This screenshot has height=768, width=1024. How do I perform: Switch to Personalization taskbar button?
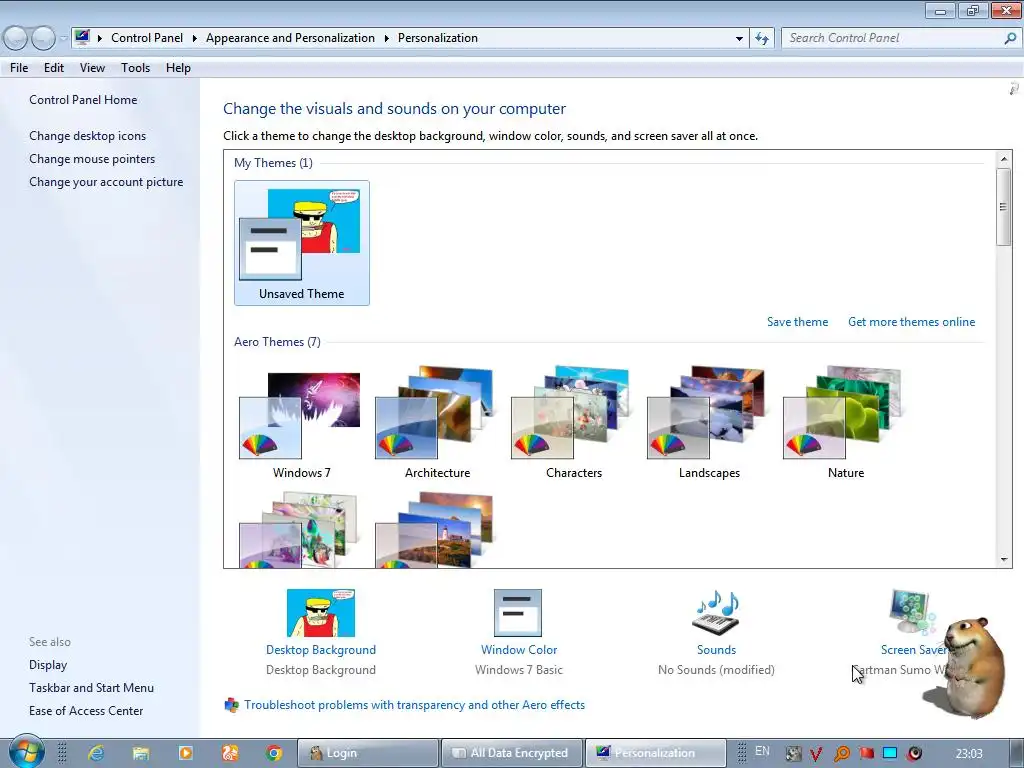[x=656, y=753]
